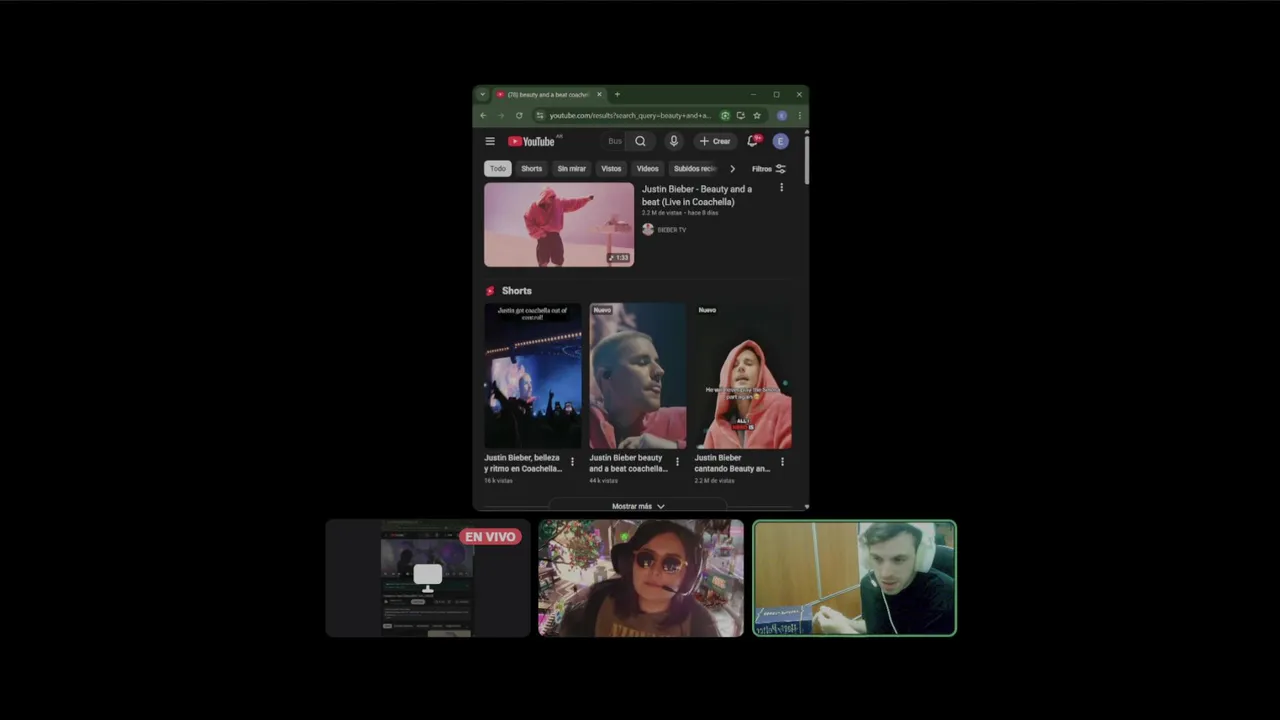Open the site information icon in address bar

(x=540, y=115)
